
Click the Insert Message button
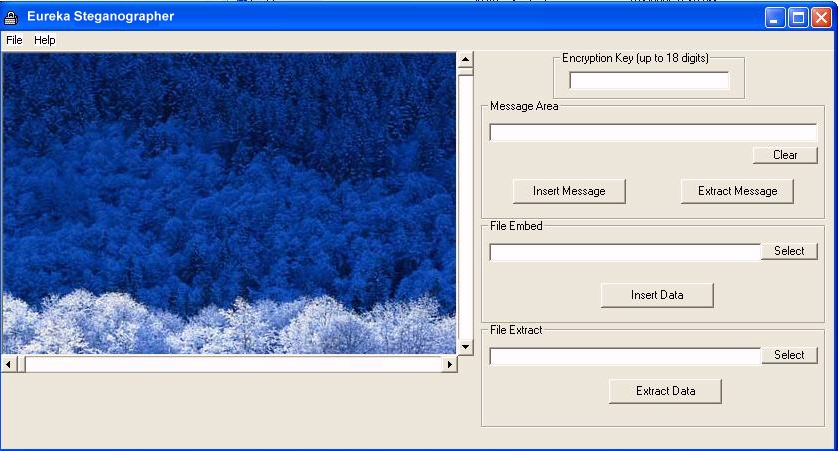[x=569, y=191]
